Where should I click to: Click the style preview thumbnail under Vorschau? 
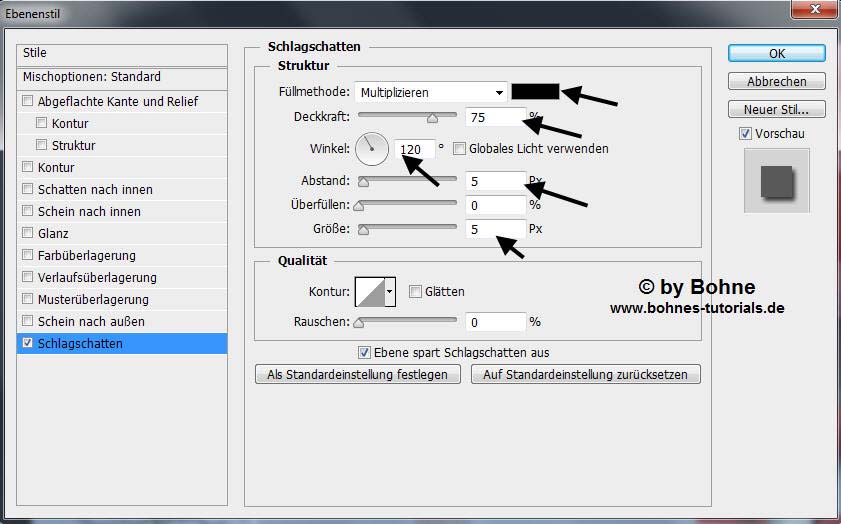point(776,181)
